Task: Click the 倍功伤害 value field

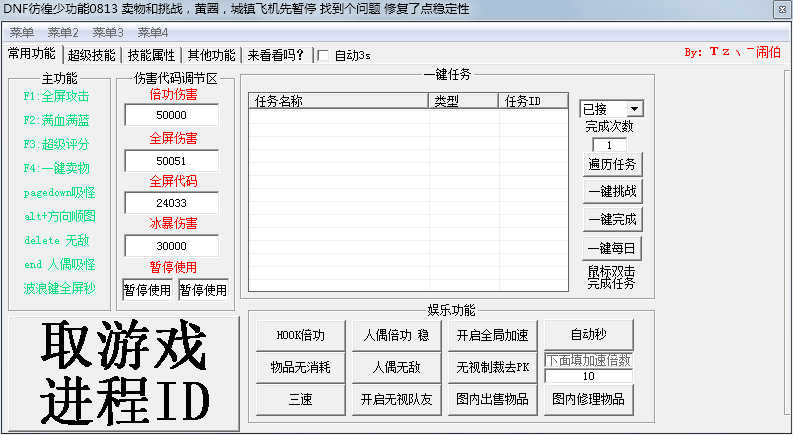Action: [171, 115]
